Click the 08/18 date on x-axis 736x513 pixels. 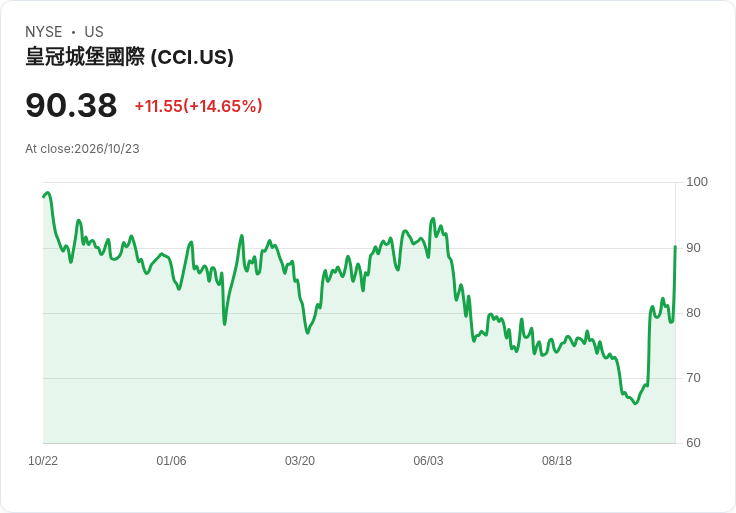557,461
